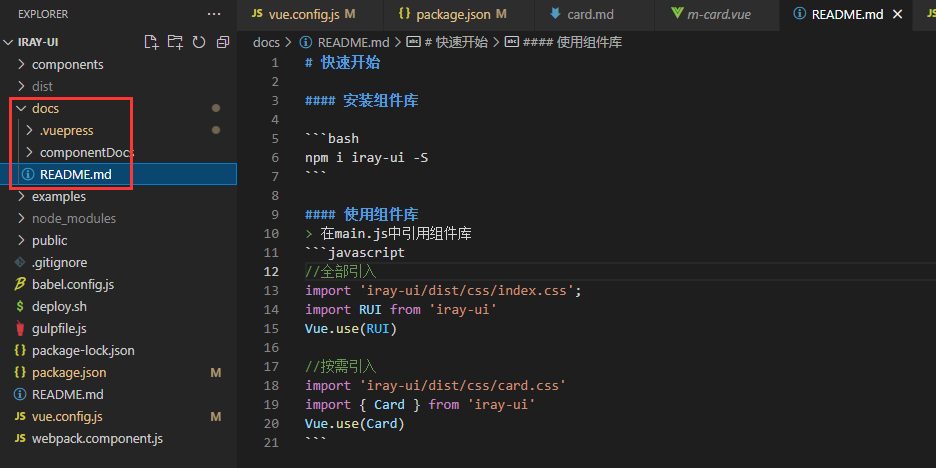Expand the examples folder

coord(118,196)
